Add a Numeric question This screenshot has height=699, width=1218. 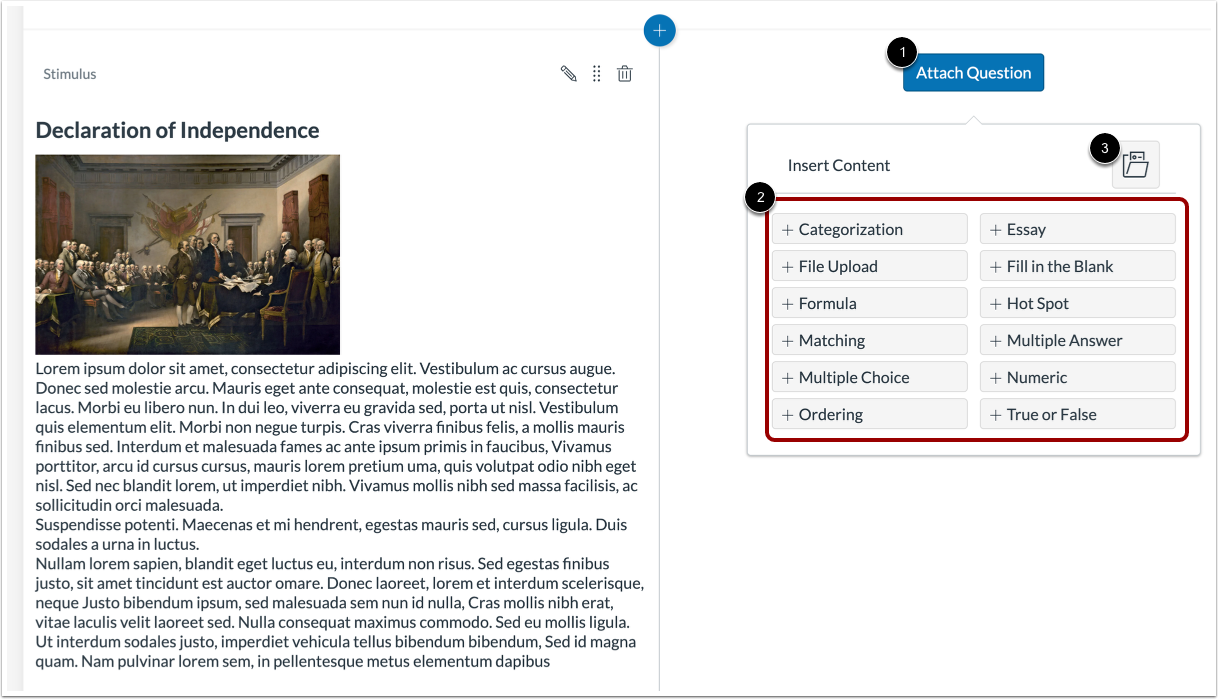[x=1078, y=377]
